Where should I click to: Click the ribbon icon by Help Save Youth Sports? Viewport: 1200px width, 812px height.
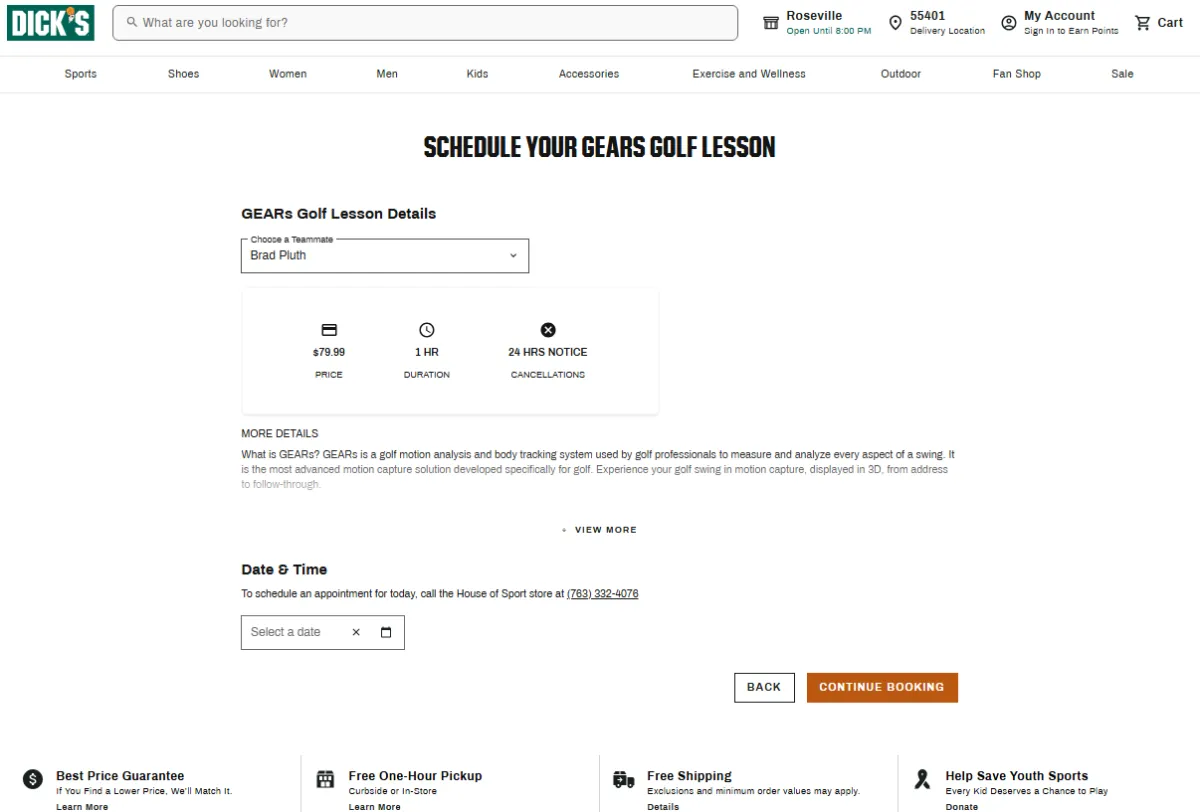(x=923, y=779)
